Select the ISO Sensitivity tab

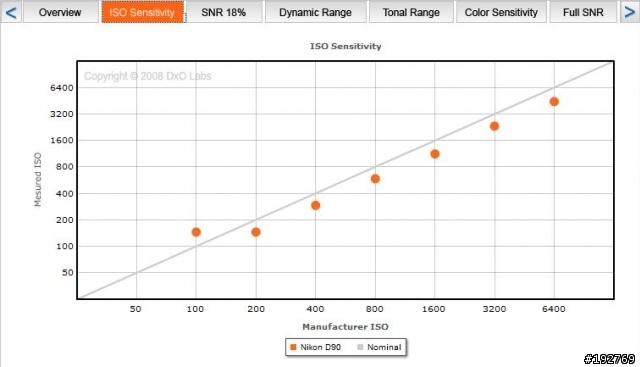142,12
